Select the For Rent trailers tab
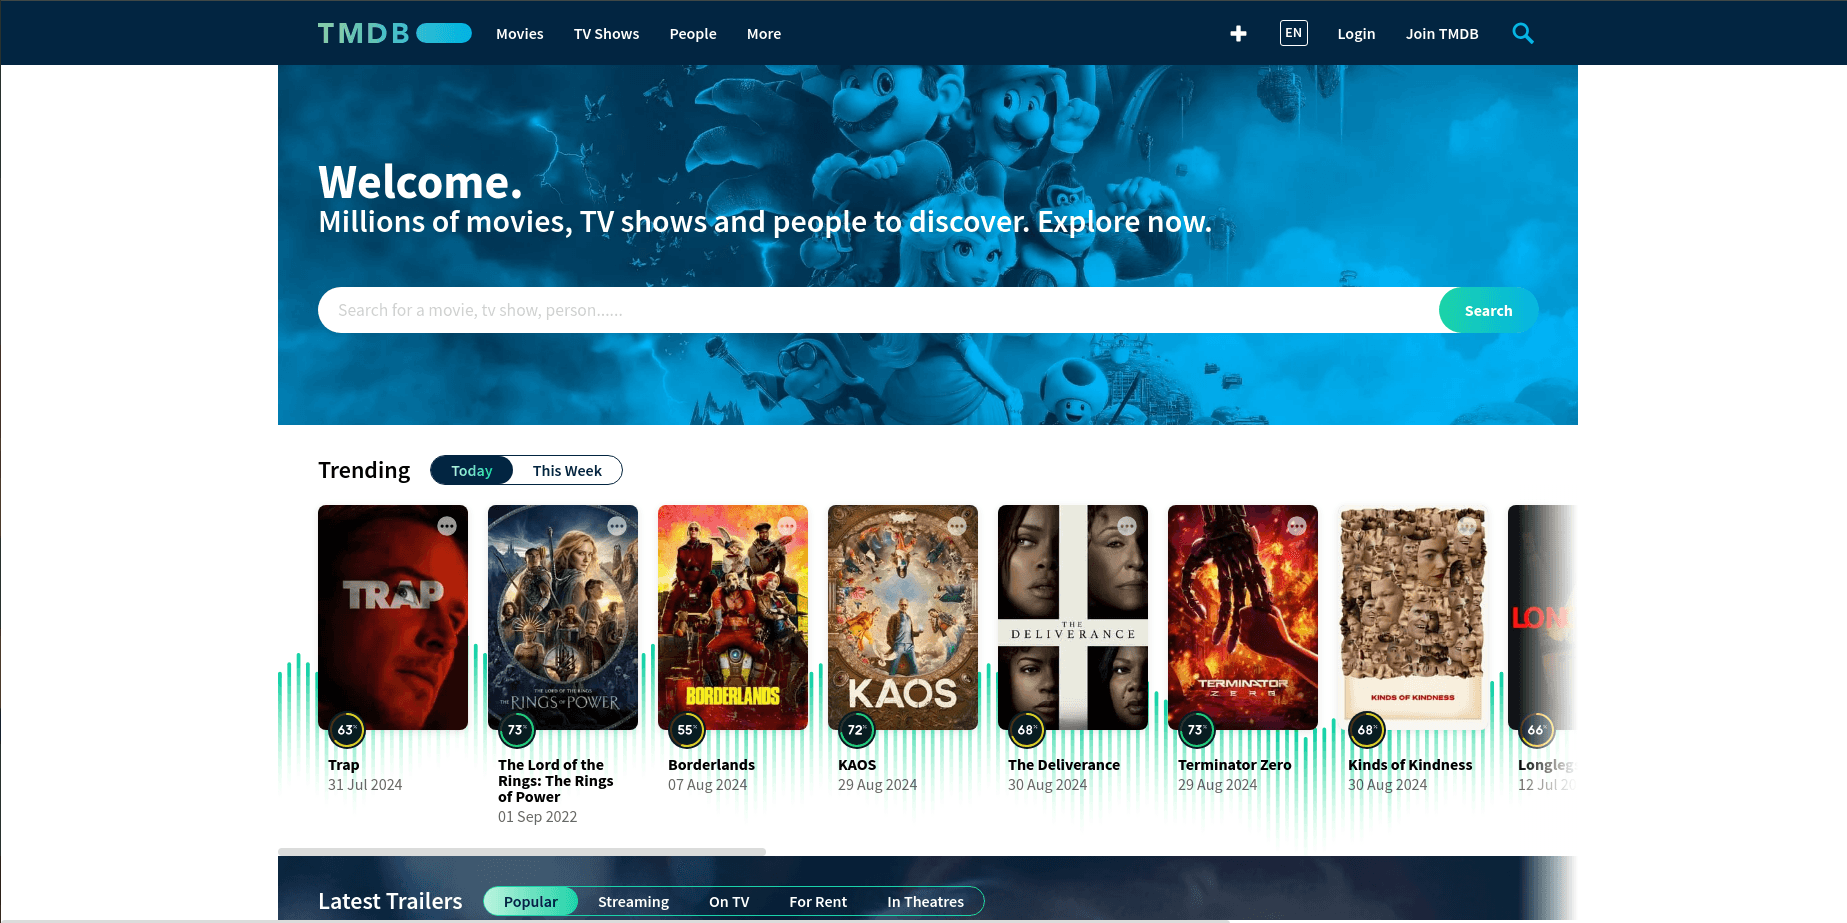 [818, 902]
